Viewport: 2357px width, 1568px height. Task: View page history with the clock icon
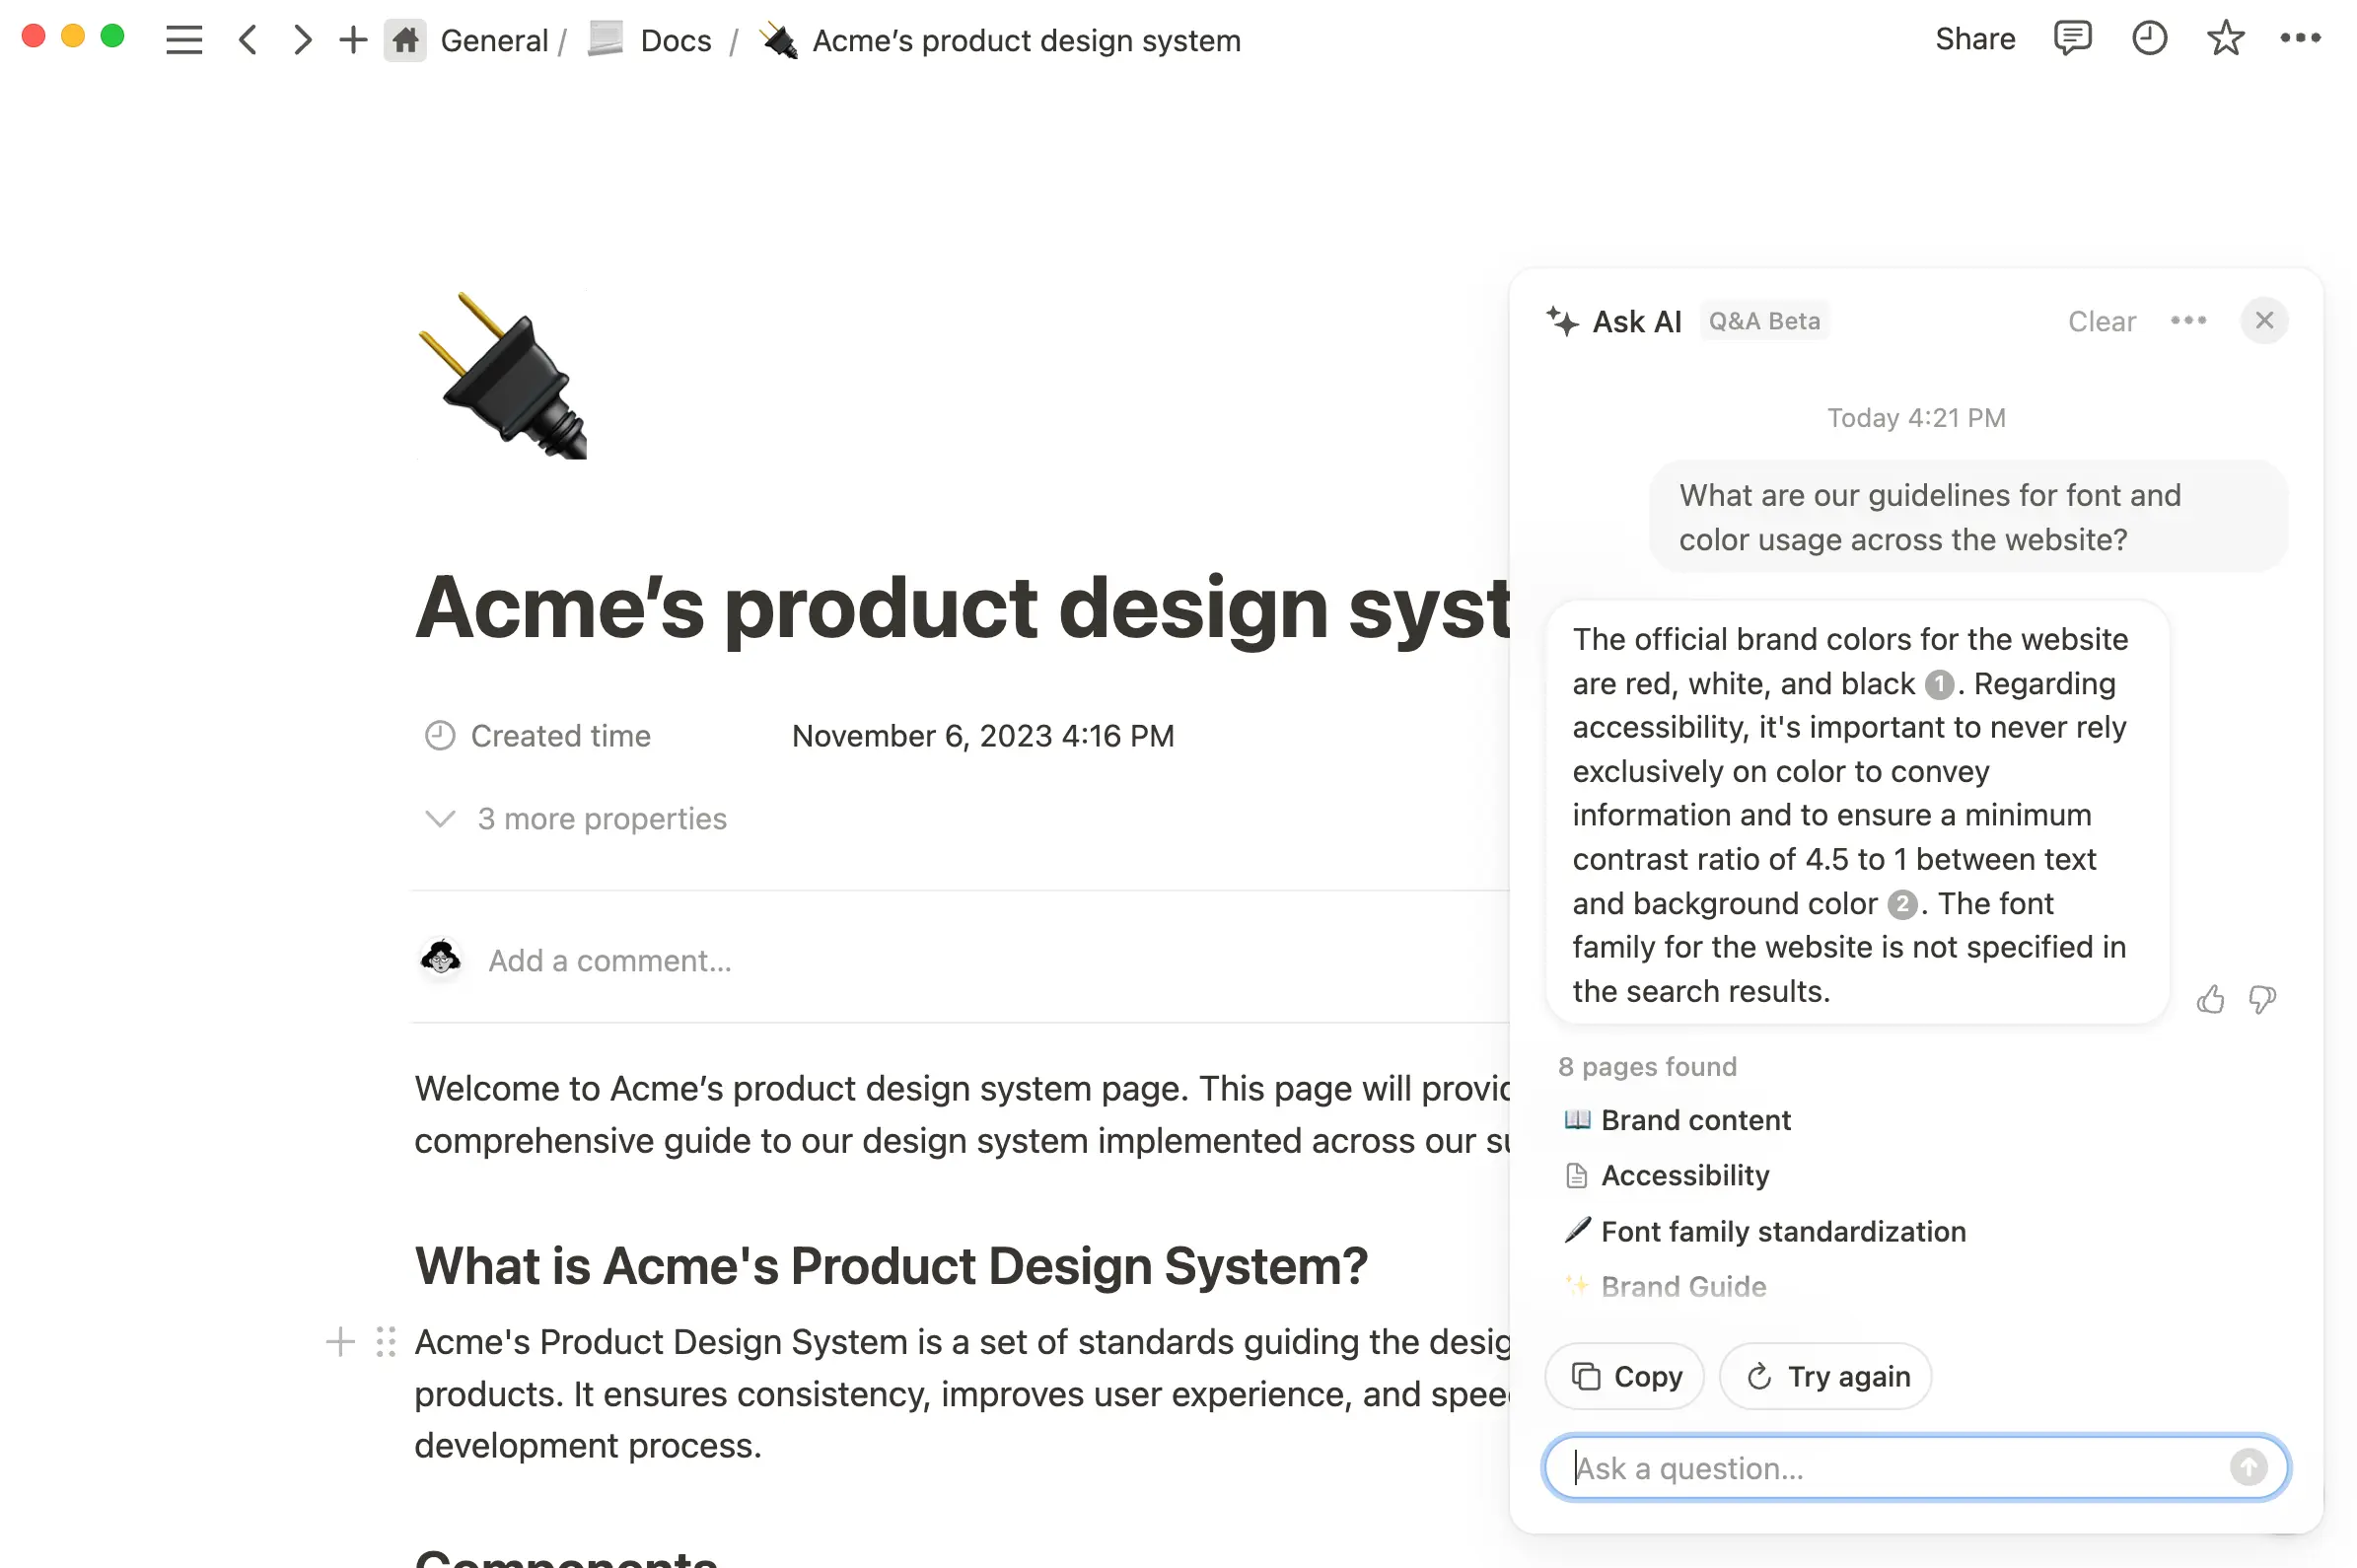coord(2148,39)
